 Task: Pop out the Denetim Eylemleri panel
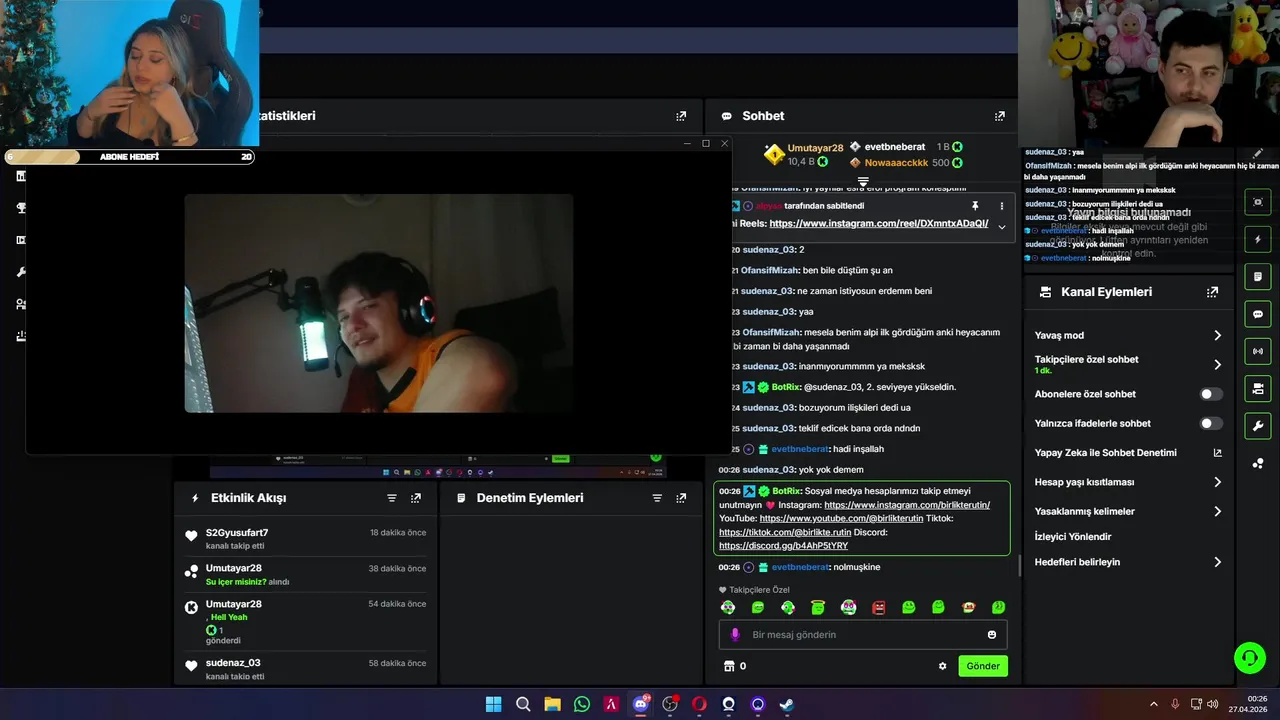(681, 498)
